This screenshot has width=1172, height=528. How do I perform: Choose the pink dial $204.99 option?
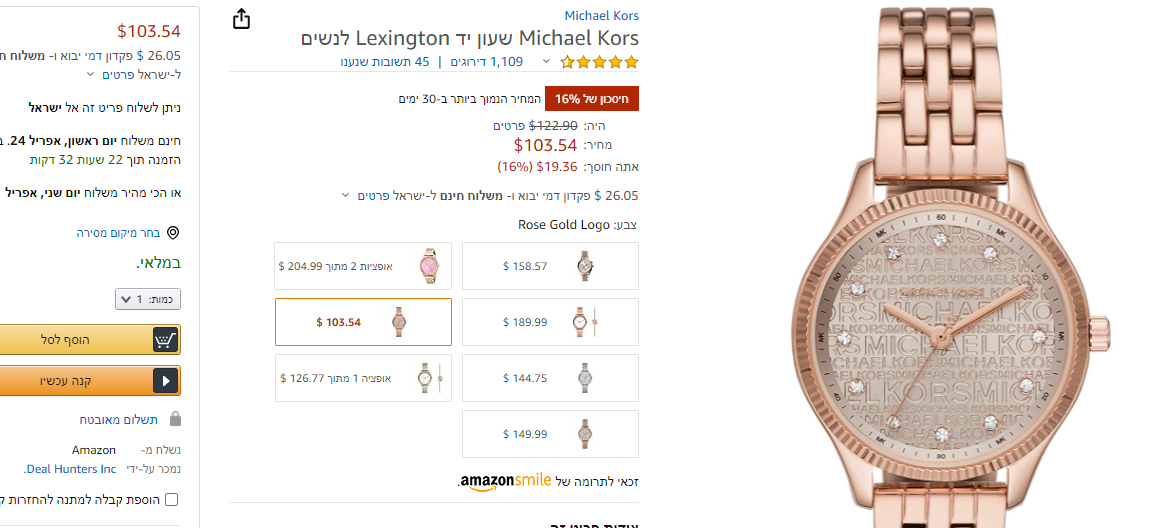pos(363,266)
